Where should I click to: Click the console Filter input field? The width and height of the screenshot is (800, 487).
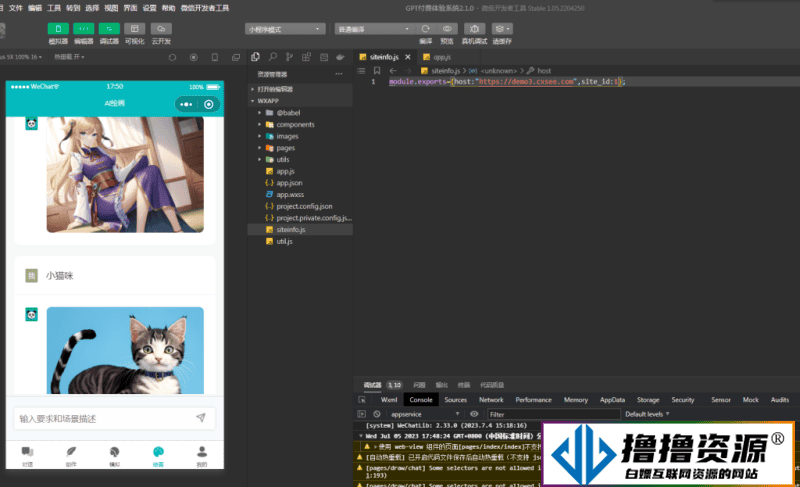coord(553,414)
